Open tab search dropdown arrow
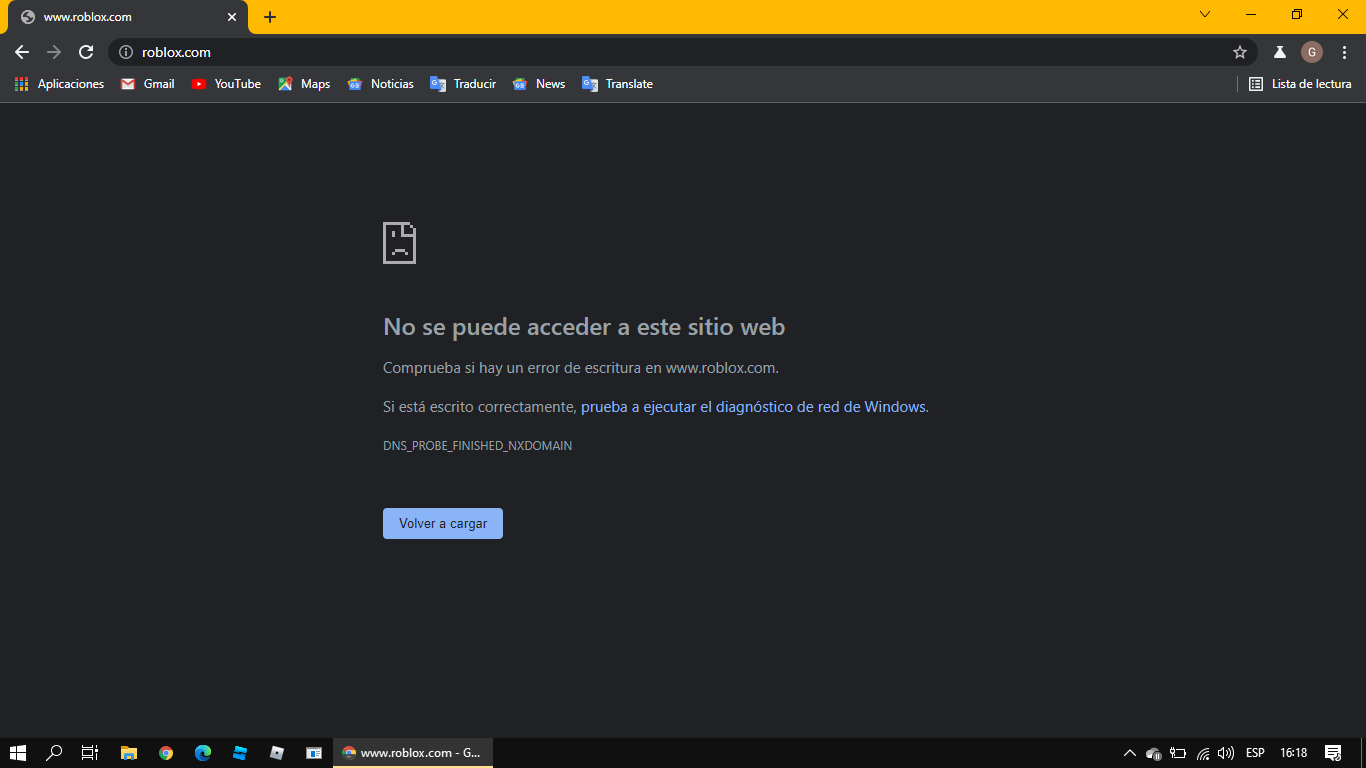Viewport: 1366px width, 768px height. pyautogui.click(x=1205, y=14)
